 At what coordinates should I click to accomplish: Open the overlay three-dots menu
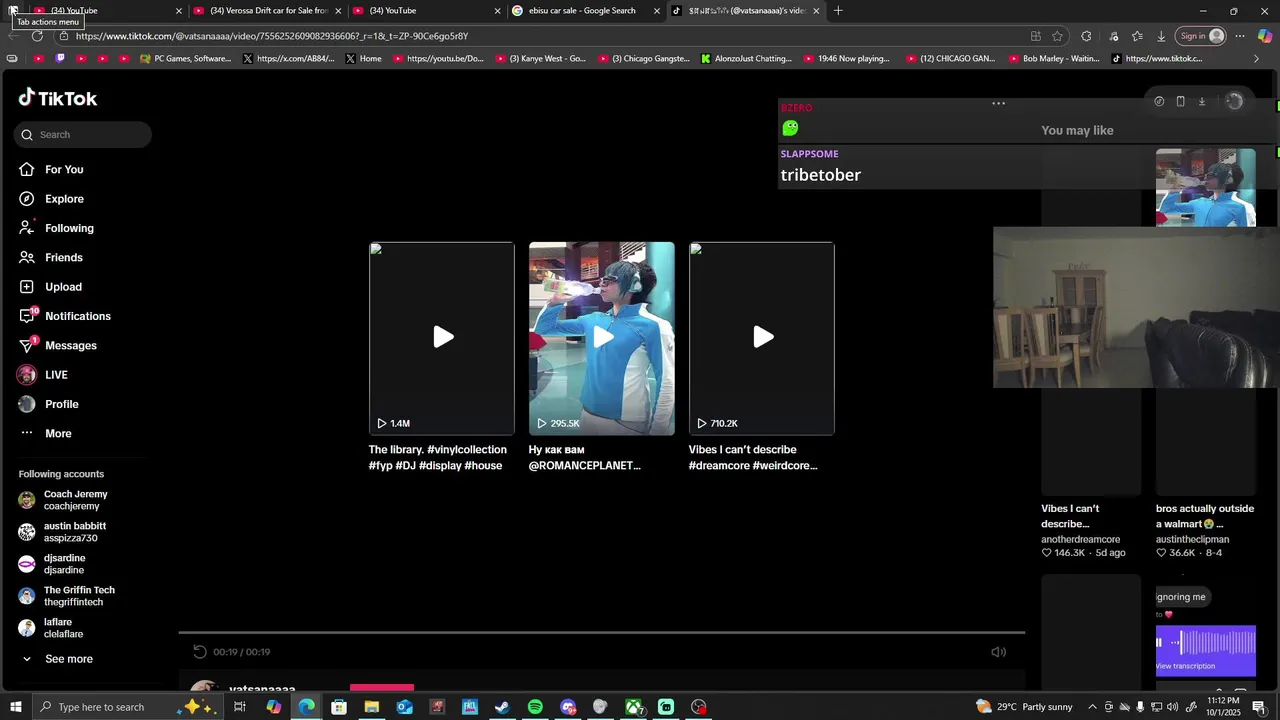pyautogui.click(x=998, y=103)
